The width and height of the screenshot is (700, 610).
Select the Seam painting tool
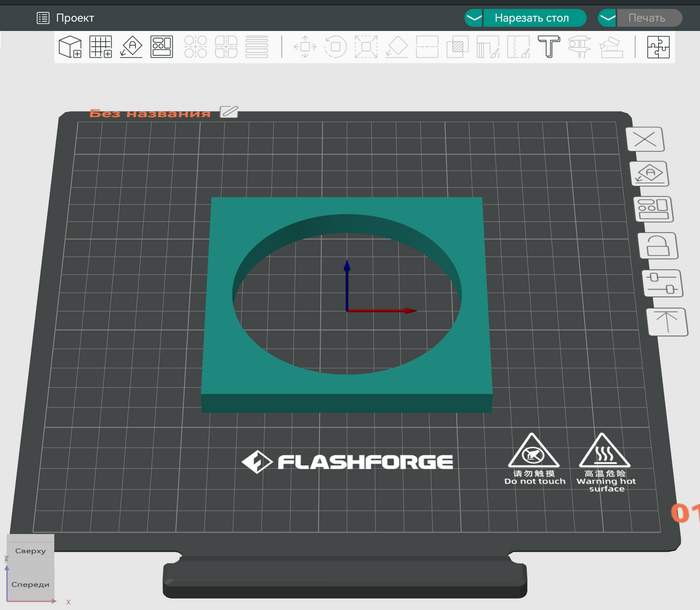[518, 47]
